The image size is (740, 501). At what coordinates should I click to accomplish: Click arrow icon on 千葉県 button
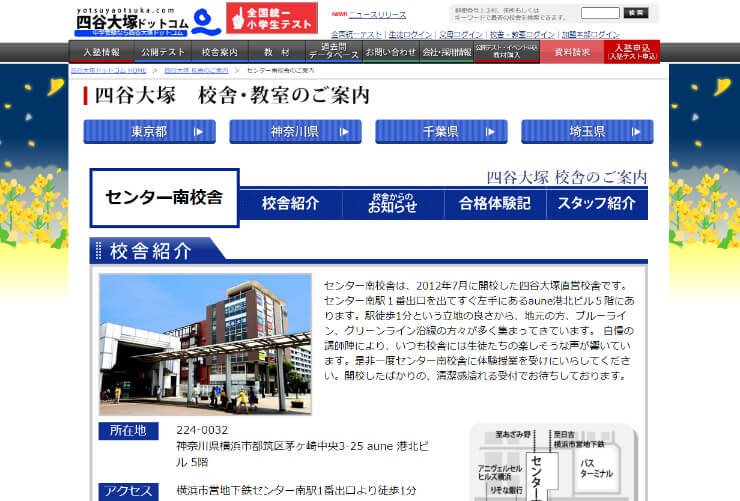pos(490,132)
